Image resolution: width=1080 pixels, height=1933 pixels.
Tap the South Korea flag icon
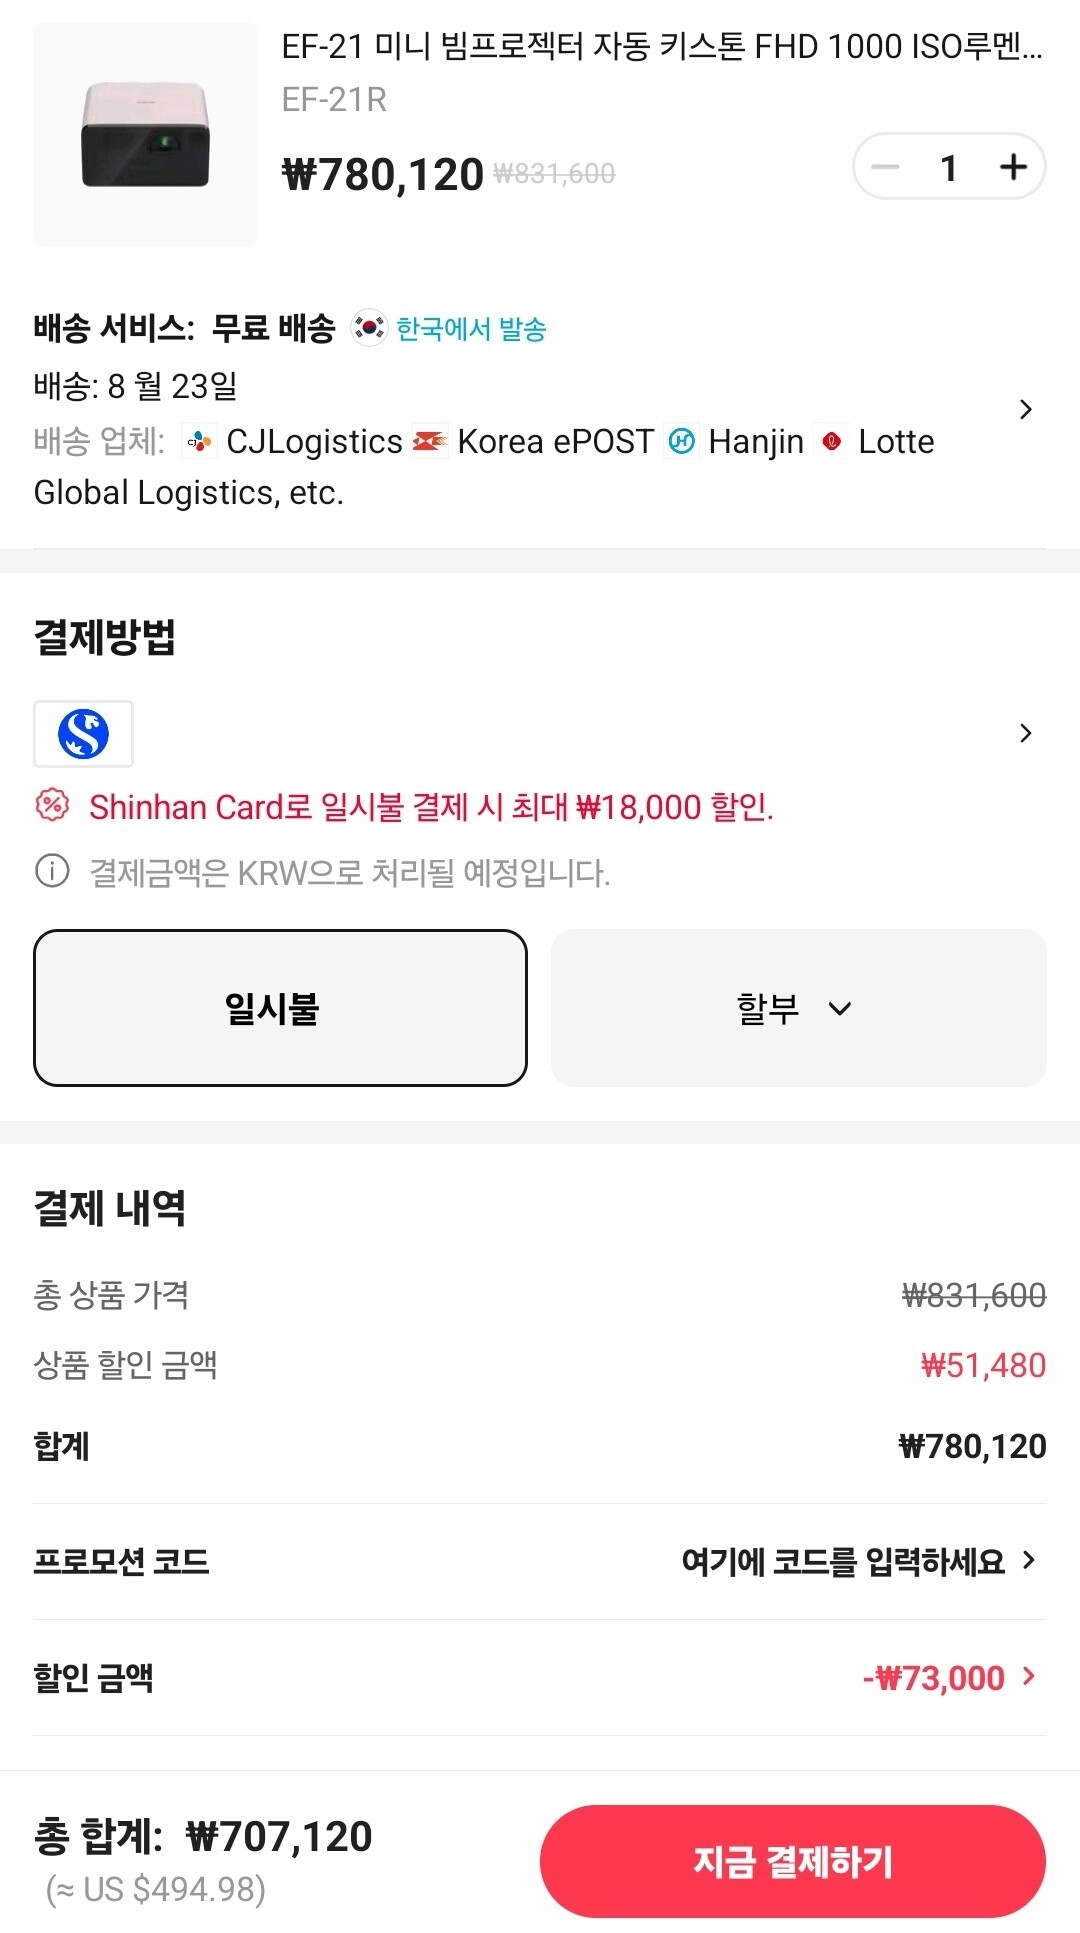tap(369, 328)
